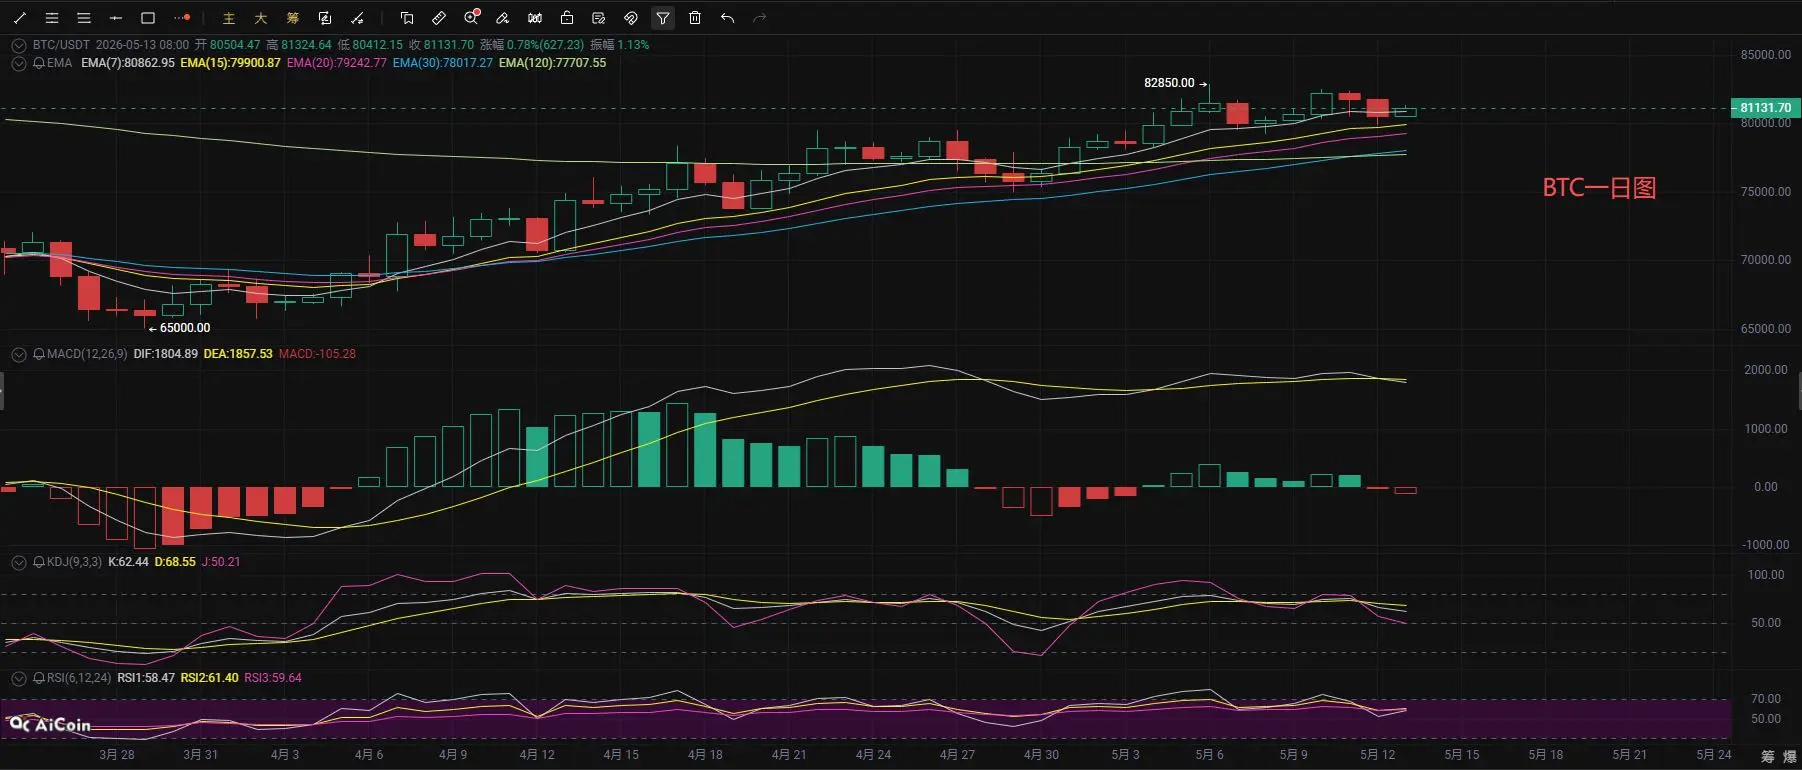Undo the last action
This screenshot has width=1802, height=770.
(x=727, y=18)
